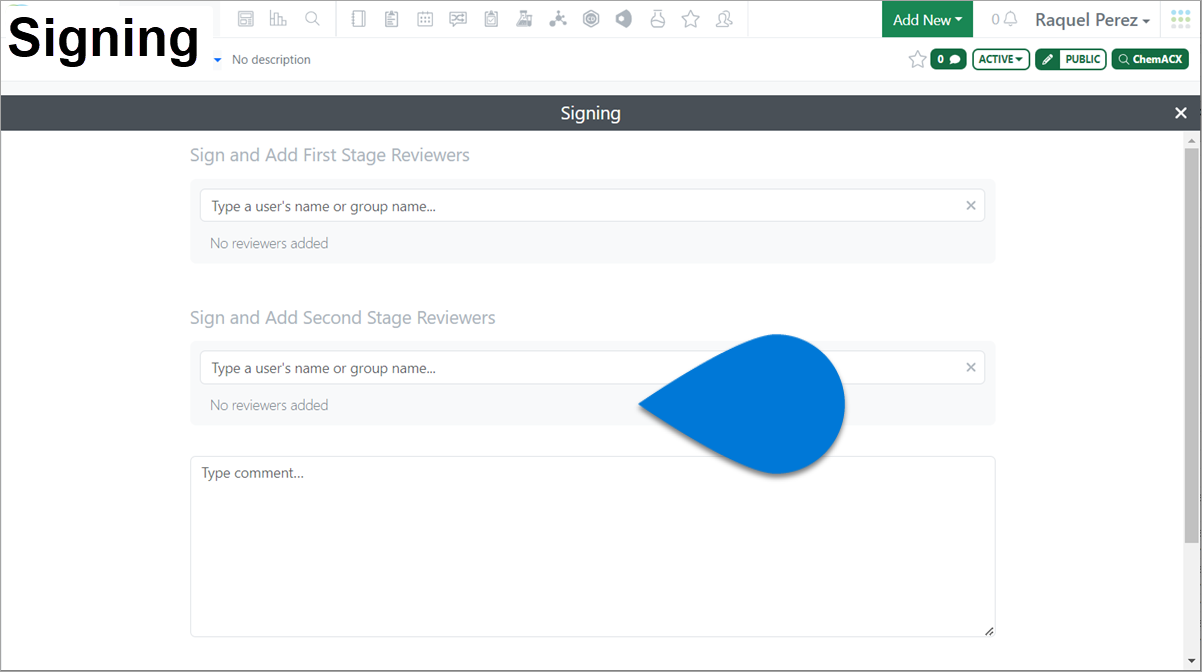Open the notebook icon in the toolbar
The image size is (1202, 672).
click(x=360, y=19)
